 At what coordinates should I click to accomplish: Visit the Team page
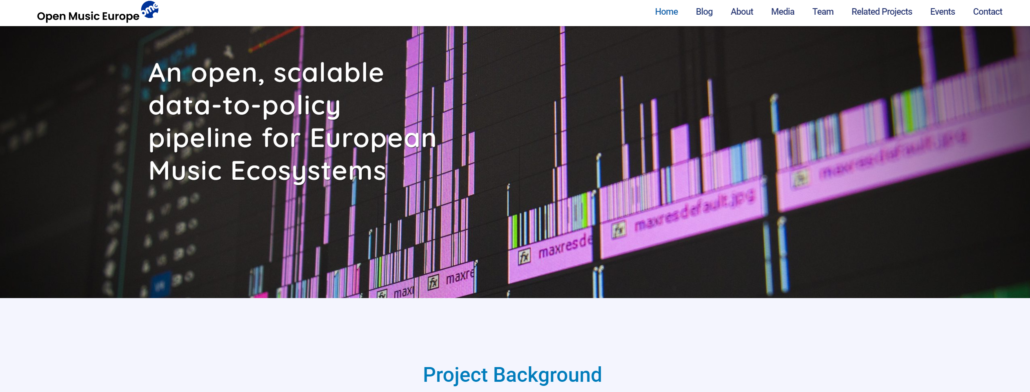click(x=822, y=12)
